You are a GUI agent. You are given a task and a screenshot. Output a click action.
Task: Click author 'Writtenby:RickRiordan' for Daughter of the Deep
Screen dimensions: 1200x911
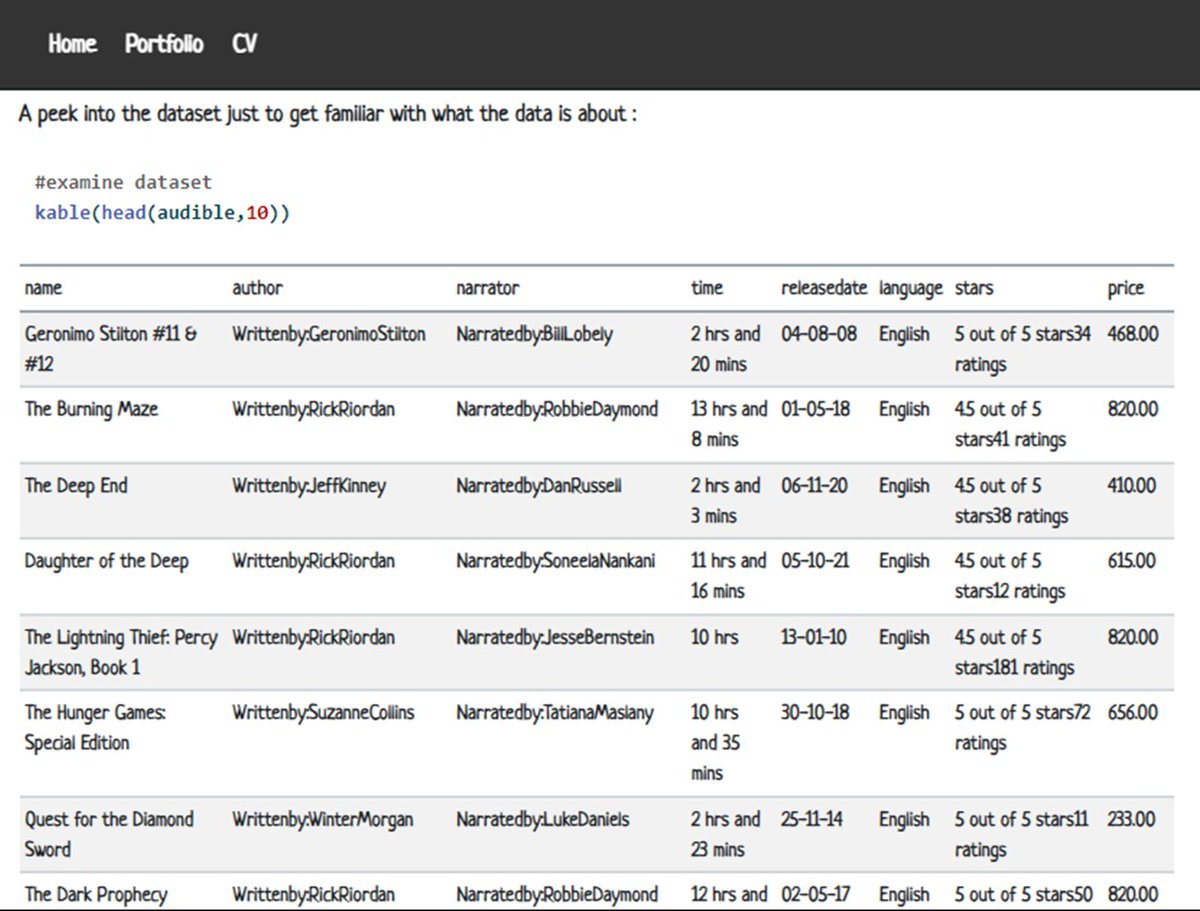312,561
